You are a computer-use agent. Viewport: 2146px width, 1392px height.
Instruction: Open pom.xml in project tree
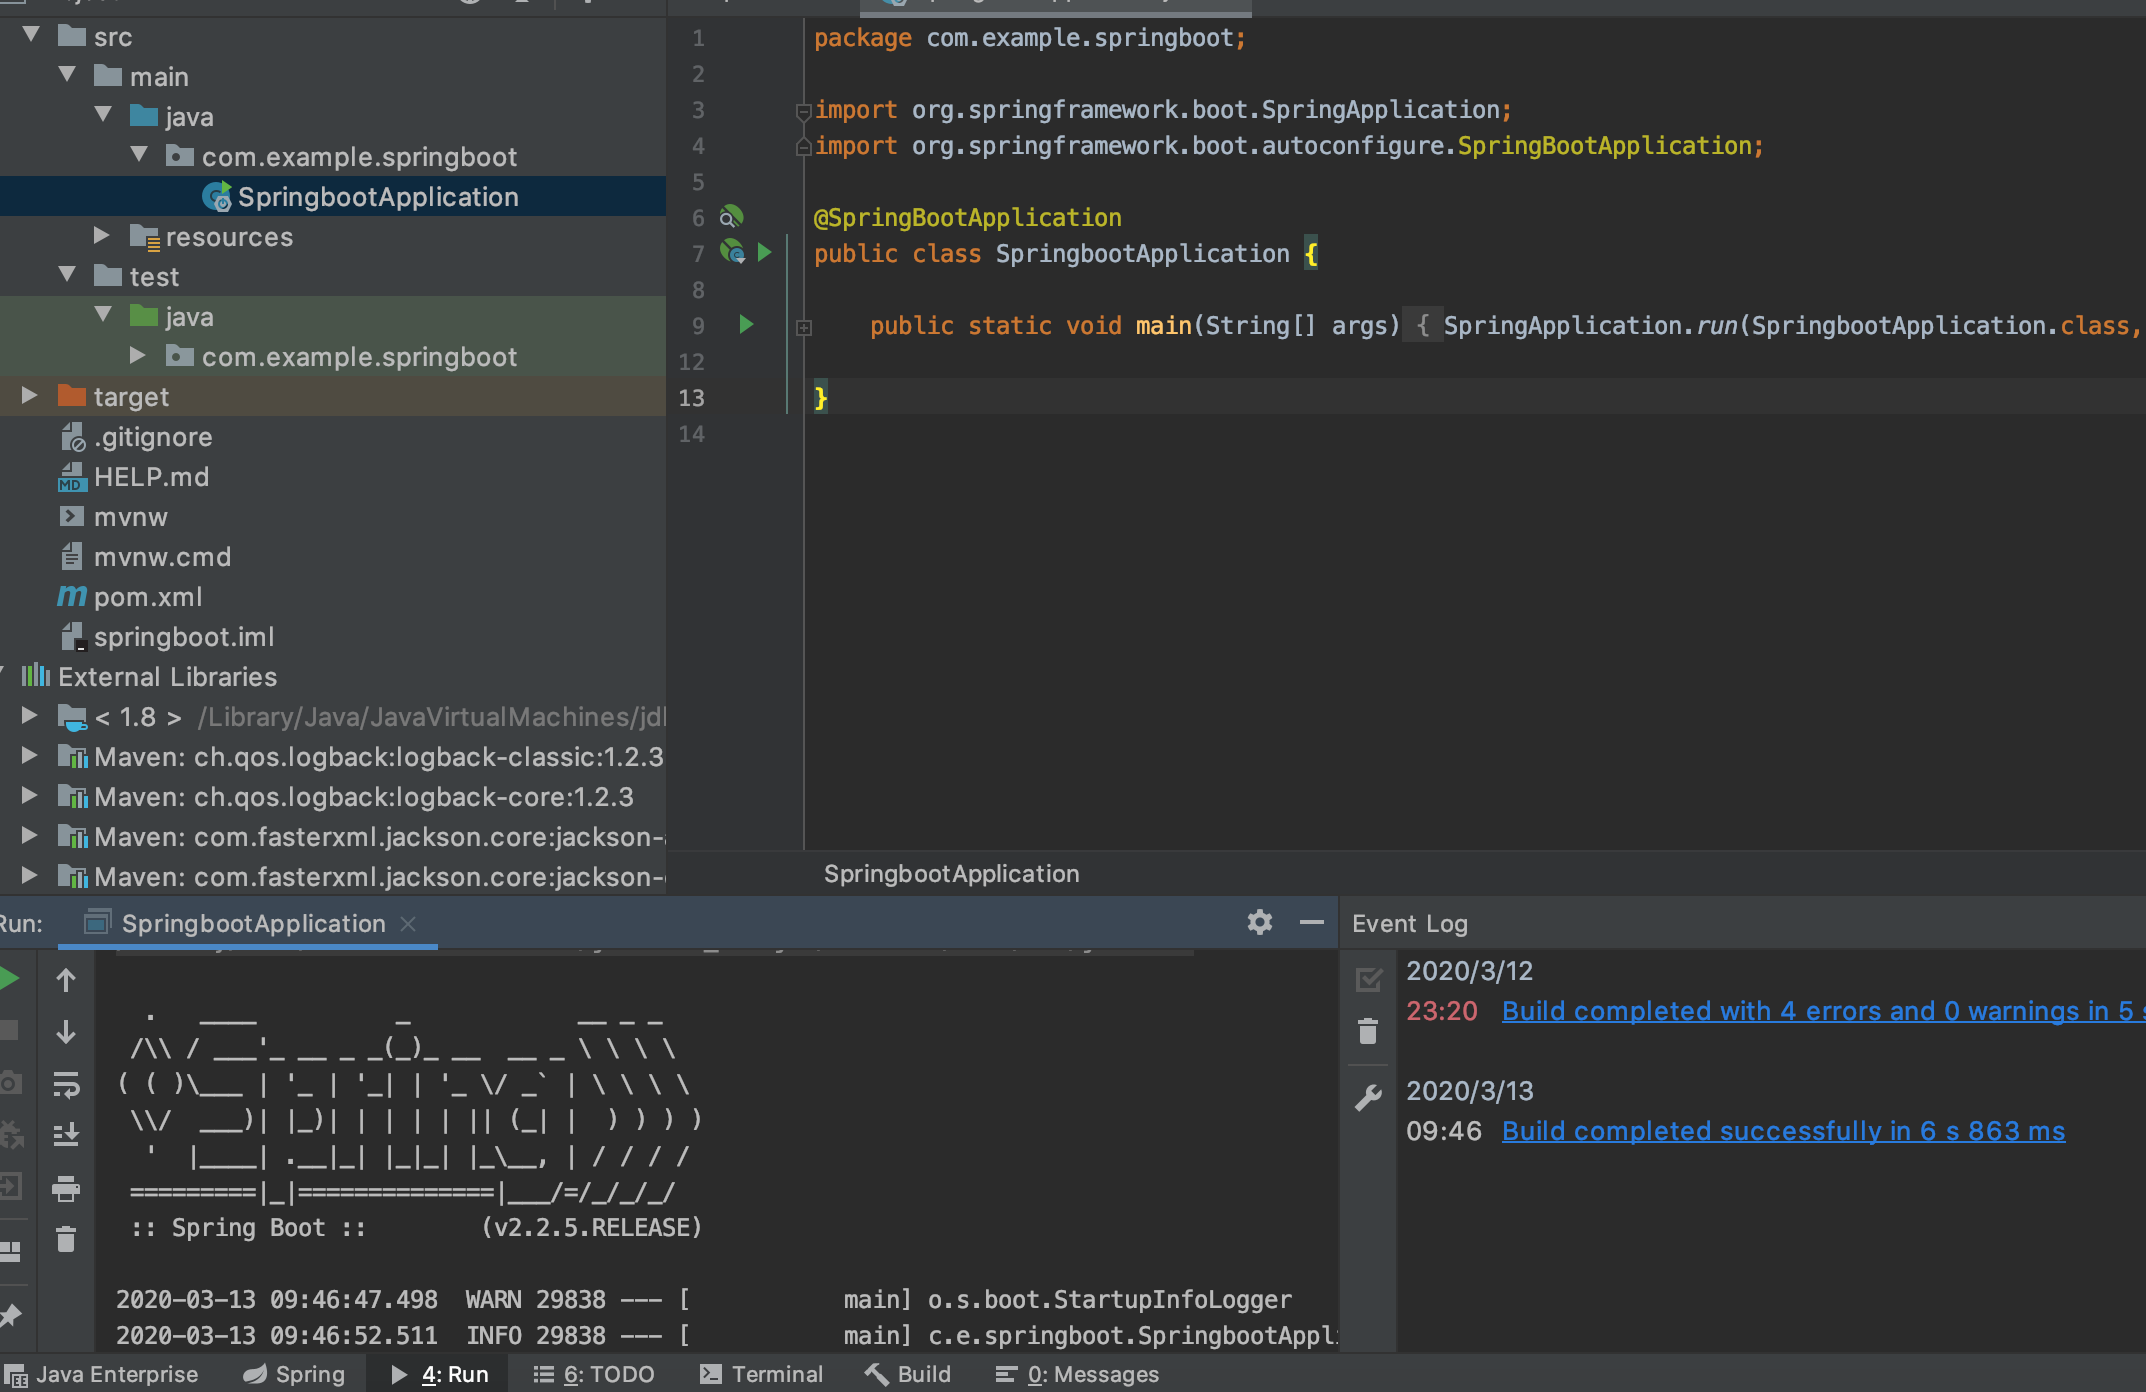click(x=148, y=597)
